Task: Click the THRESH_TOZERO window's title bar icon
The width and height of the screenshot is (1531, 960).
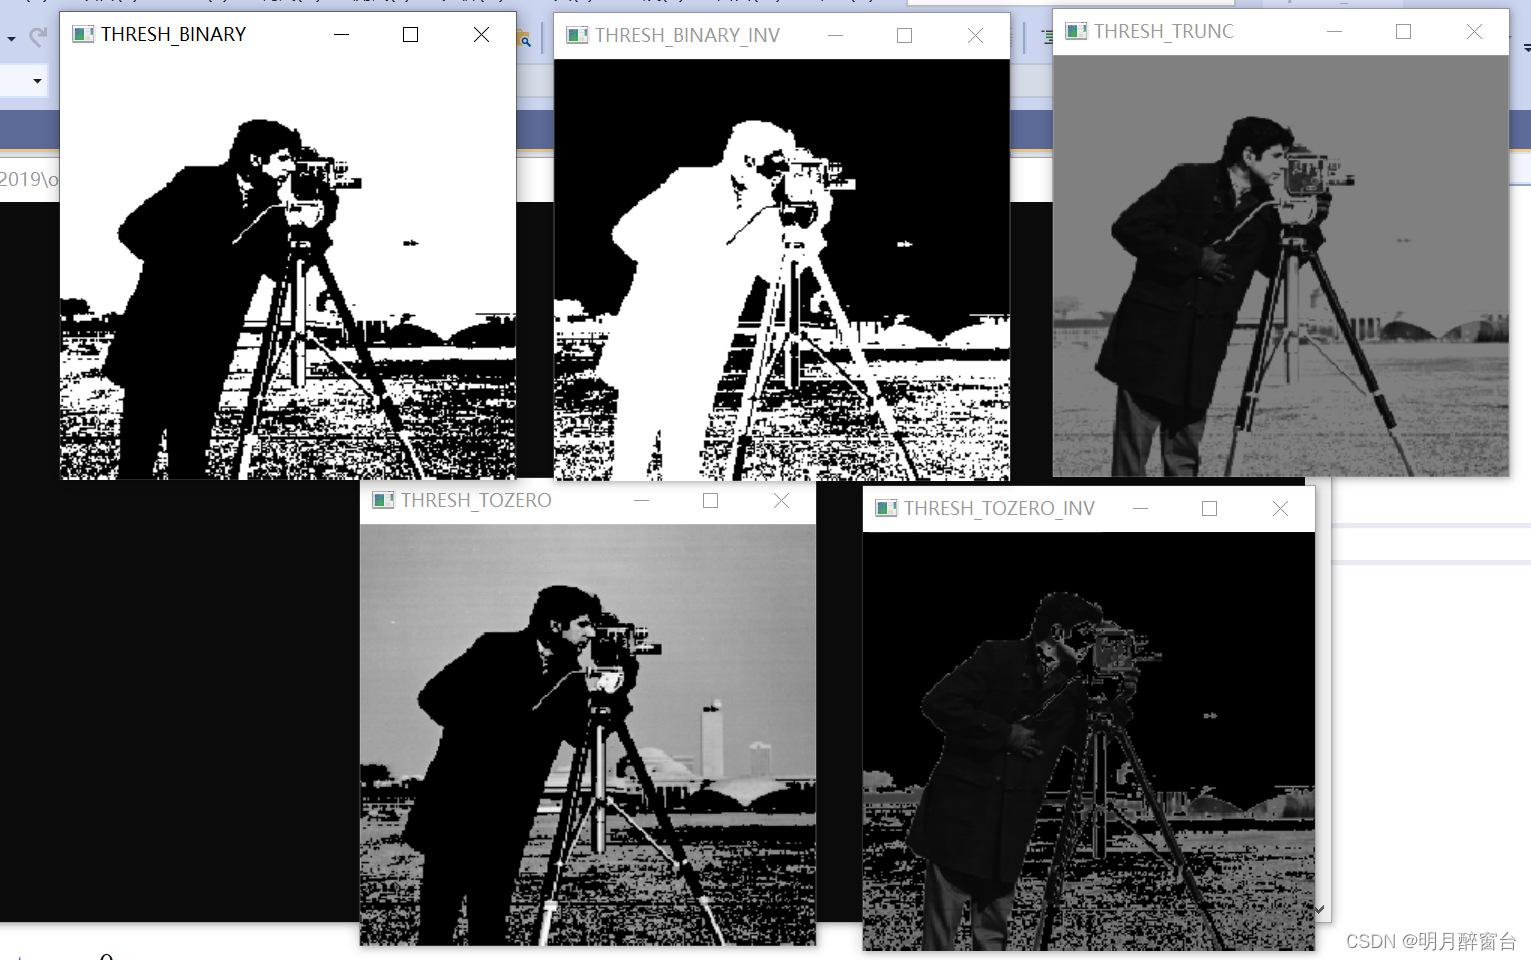Action: point(383,500)
